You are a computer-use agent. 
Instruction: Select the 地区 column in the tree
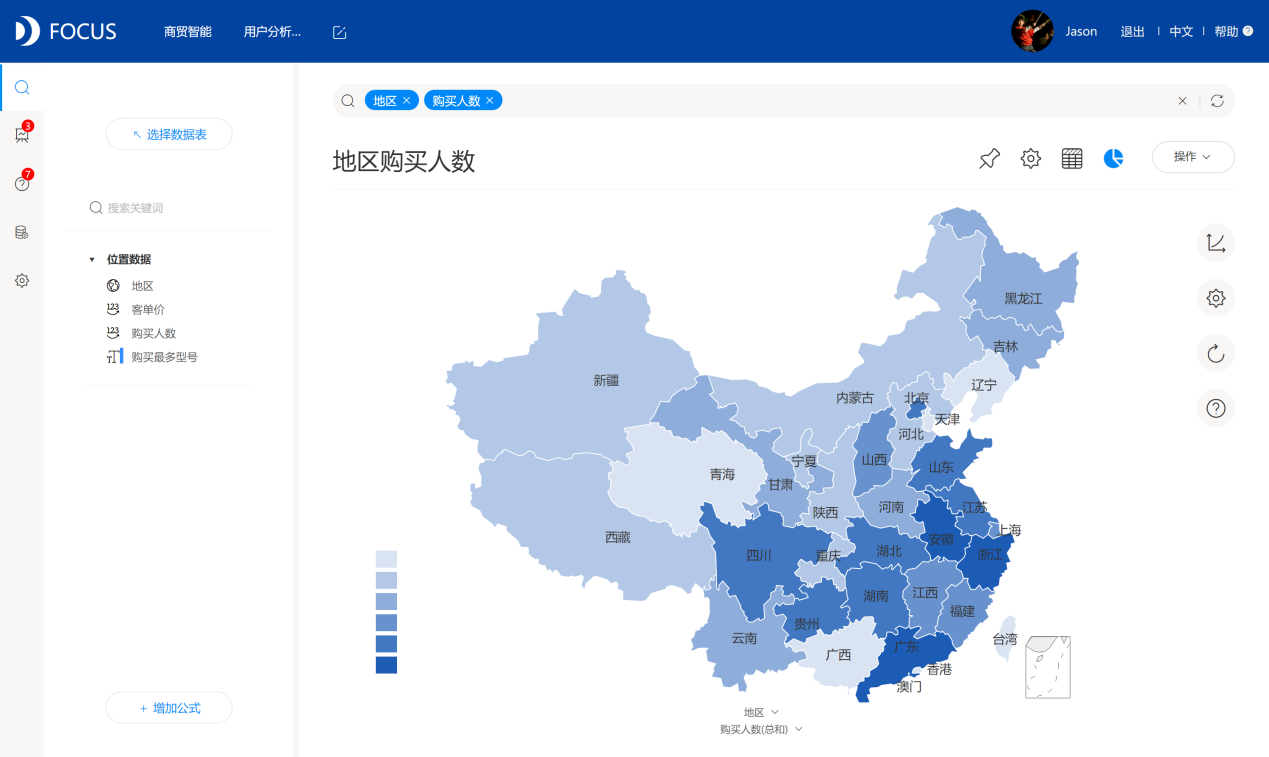(x=142, y=286)
